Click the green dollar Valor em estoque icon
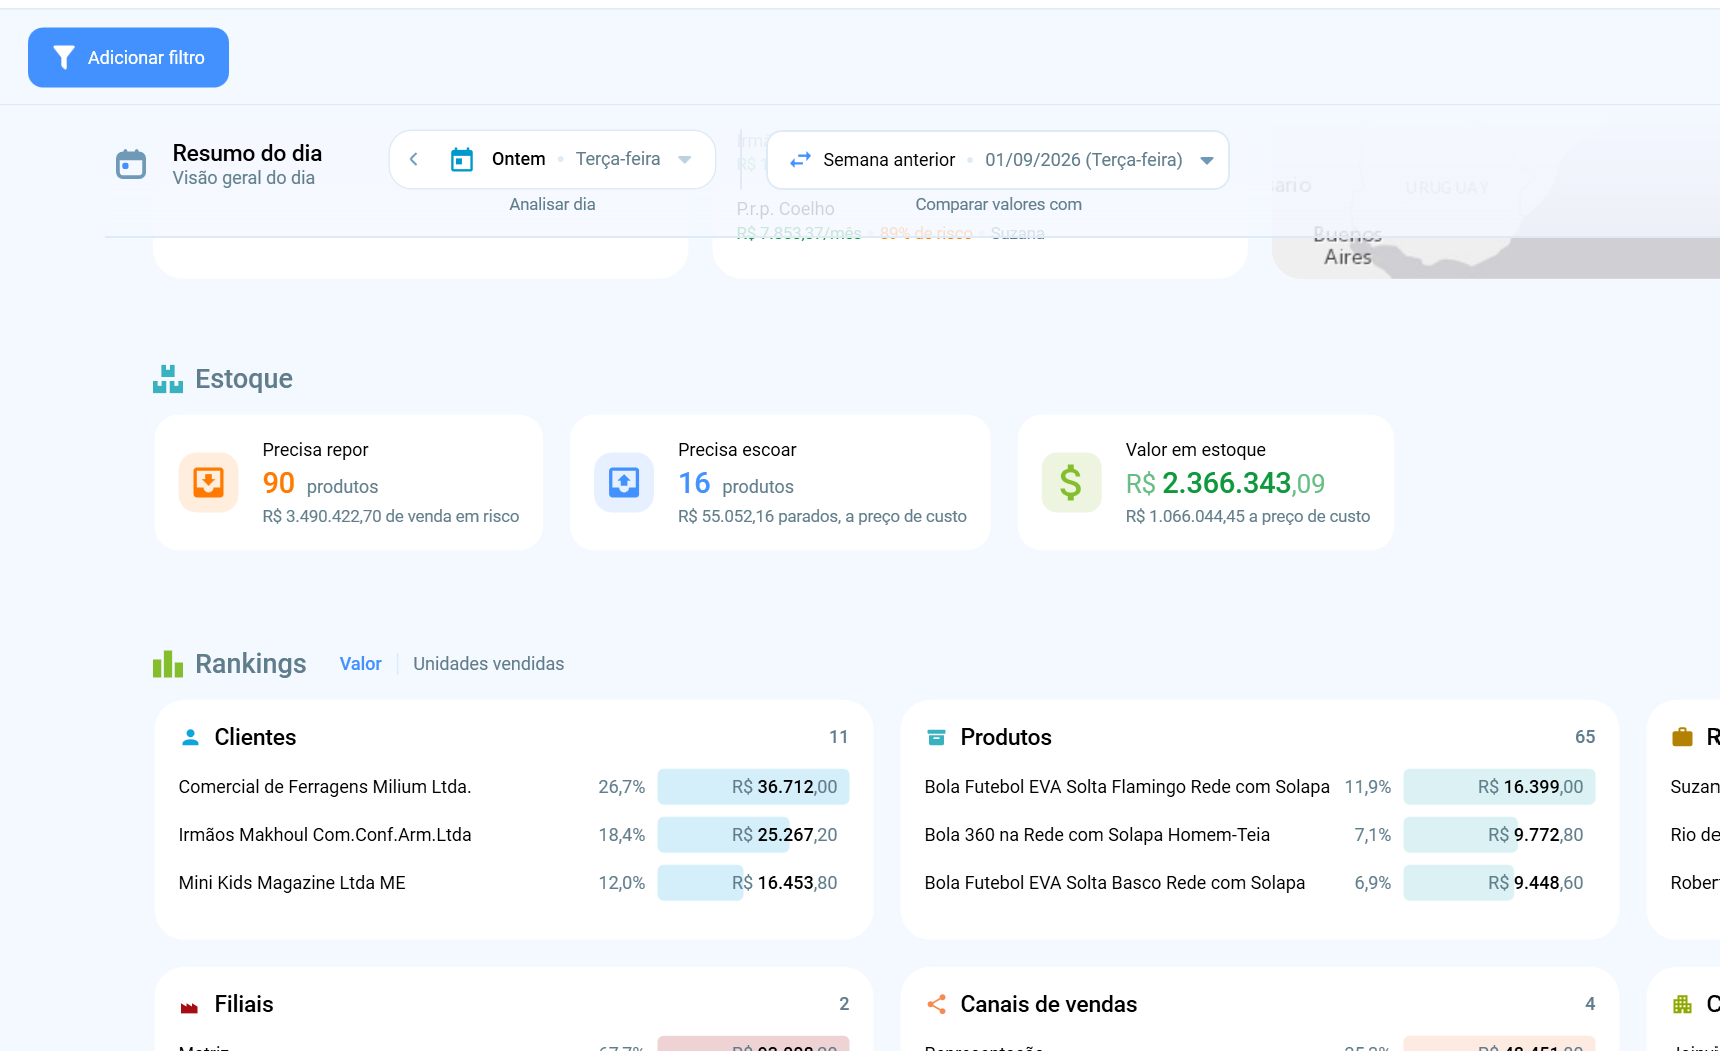 [1071, 482]
